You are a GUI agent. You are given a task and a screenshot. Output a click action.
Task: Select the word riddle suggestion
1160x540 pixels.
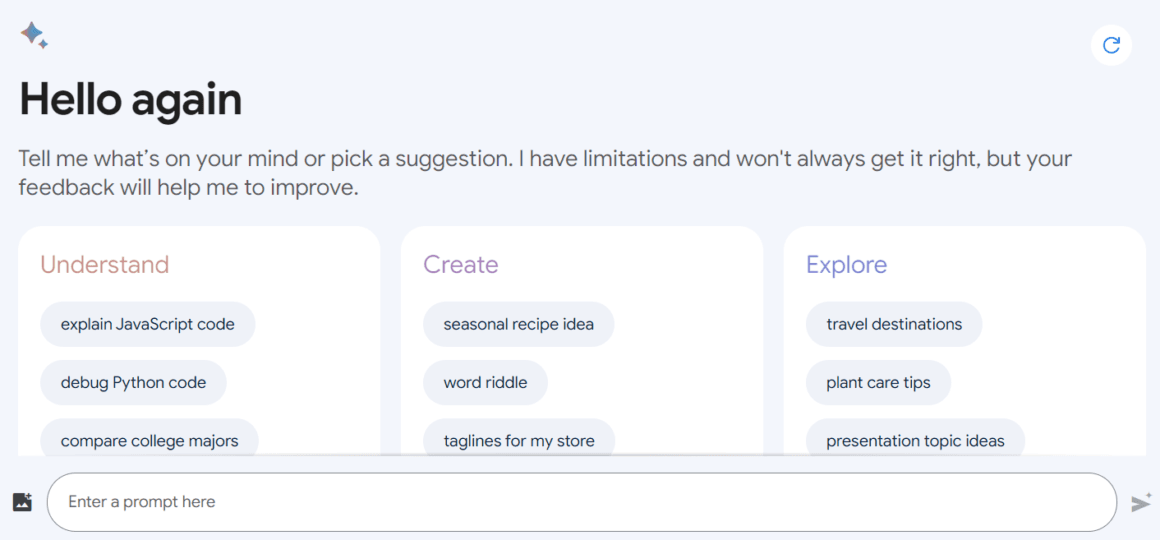click(485, 382)
